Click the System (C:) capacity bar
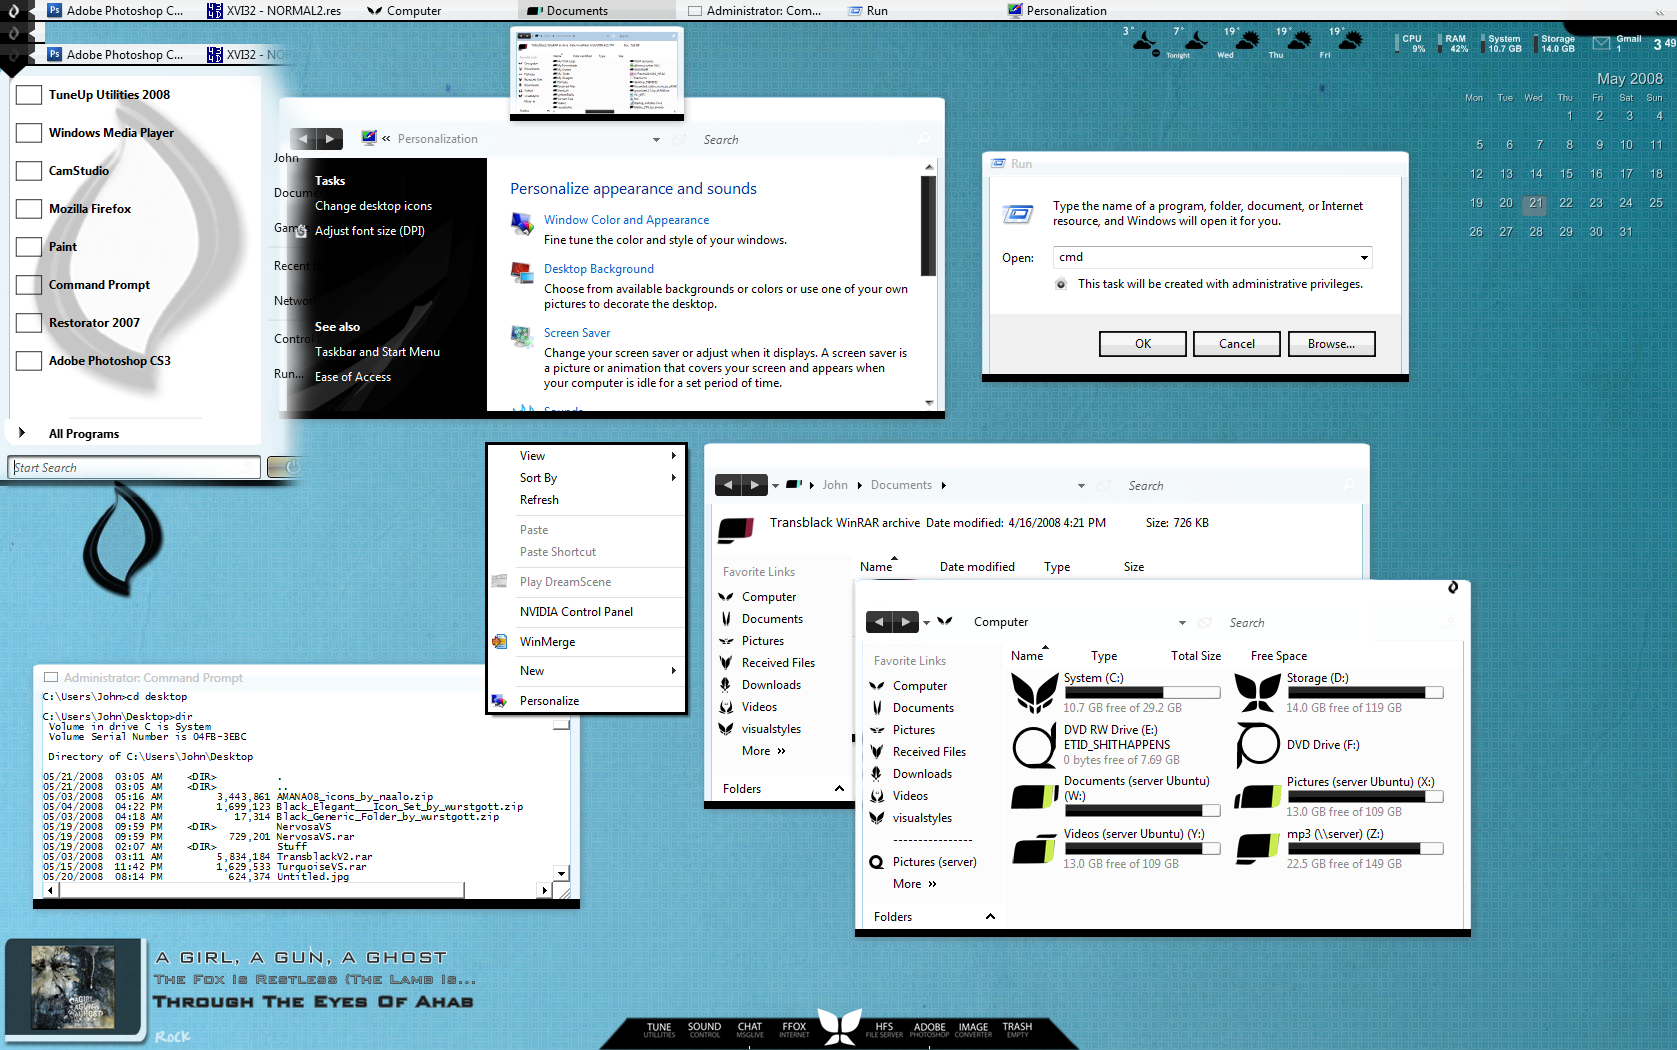 click(1141, 693)
